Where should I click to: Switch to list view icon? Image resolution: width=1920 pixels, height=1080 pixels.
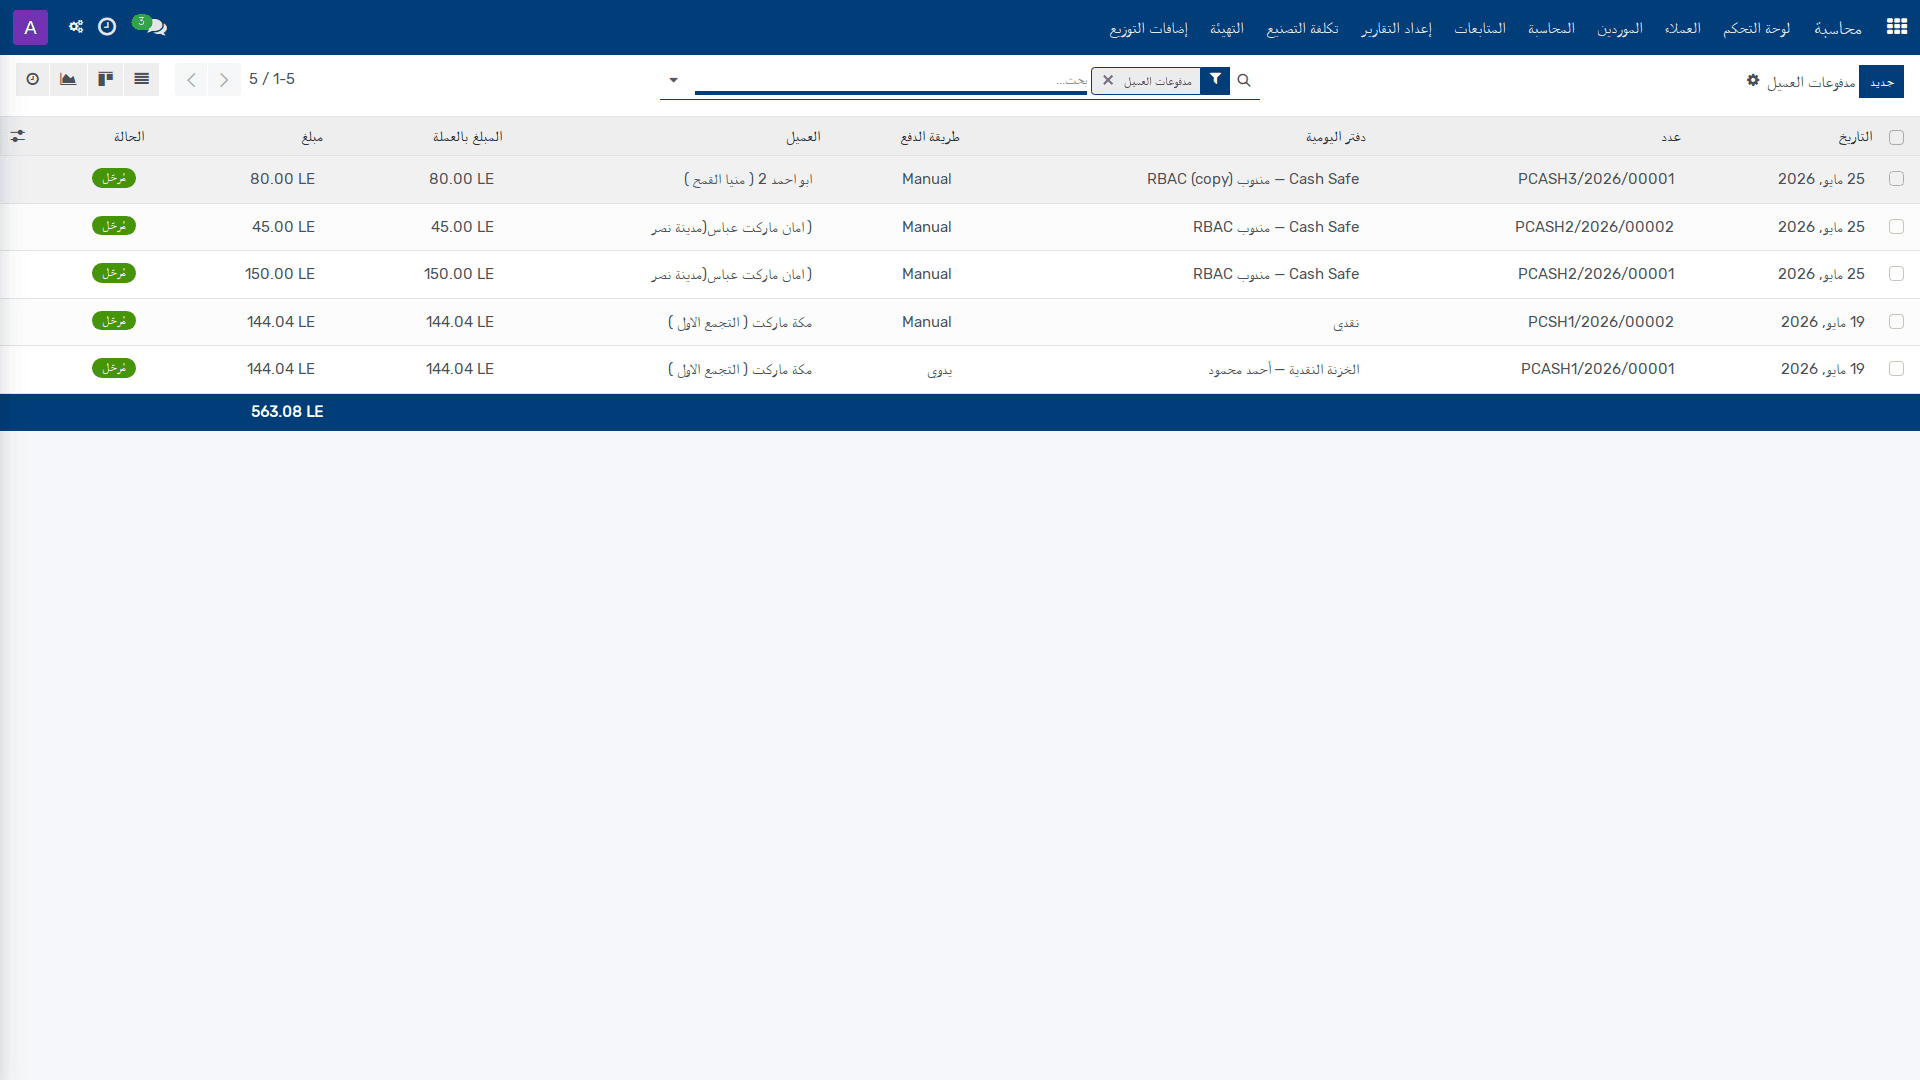coord(142,79)
